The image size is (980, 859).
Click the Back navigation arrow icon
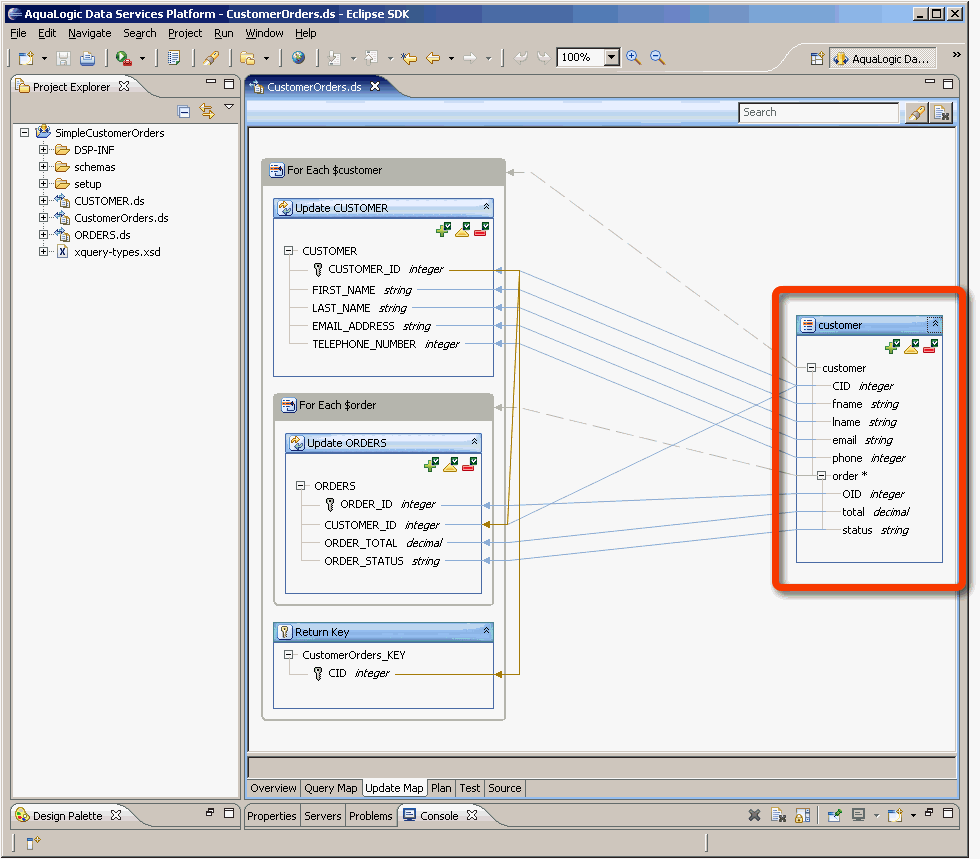pyautogui.click(x=432, y=58)
